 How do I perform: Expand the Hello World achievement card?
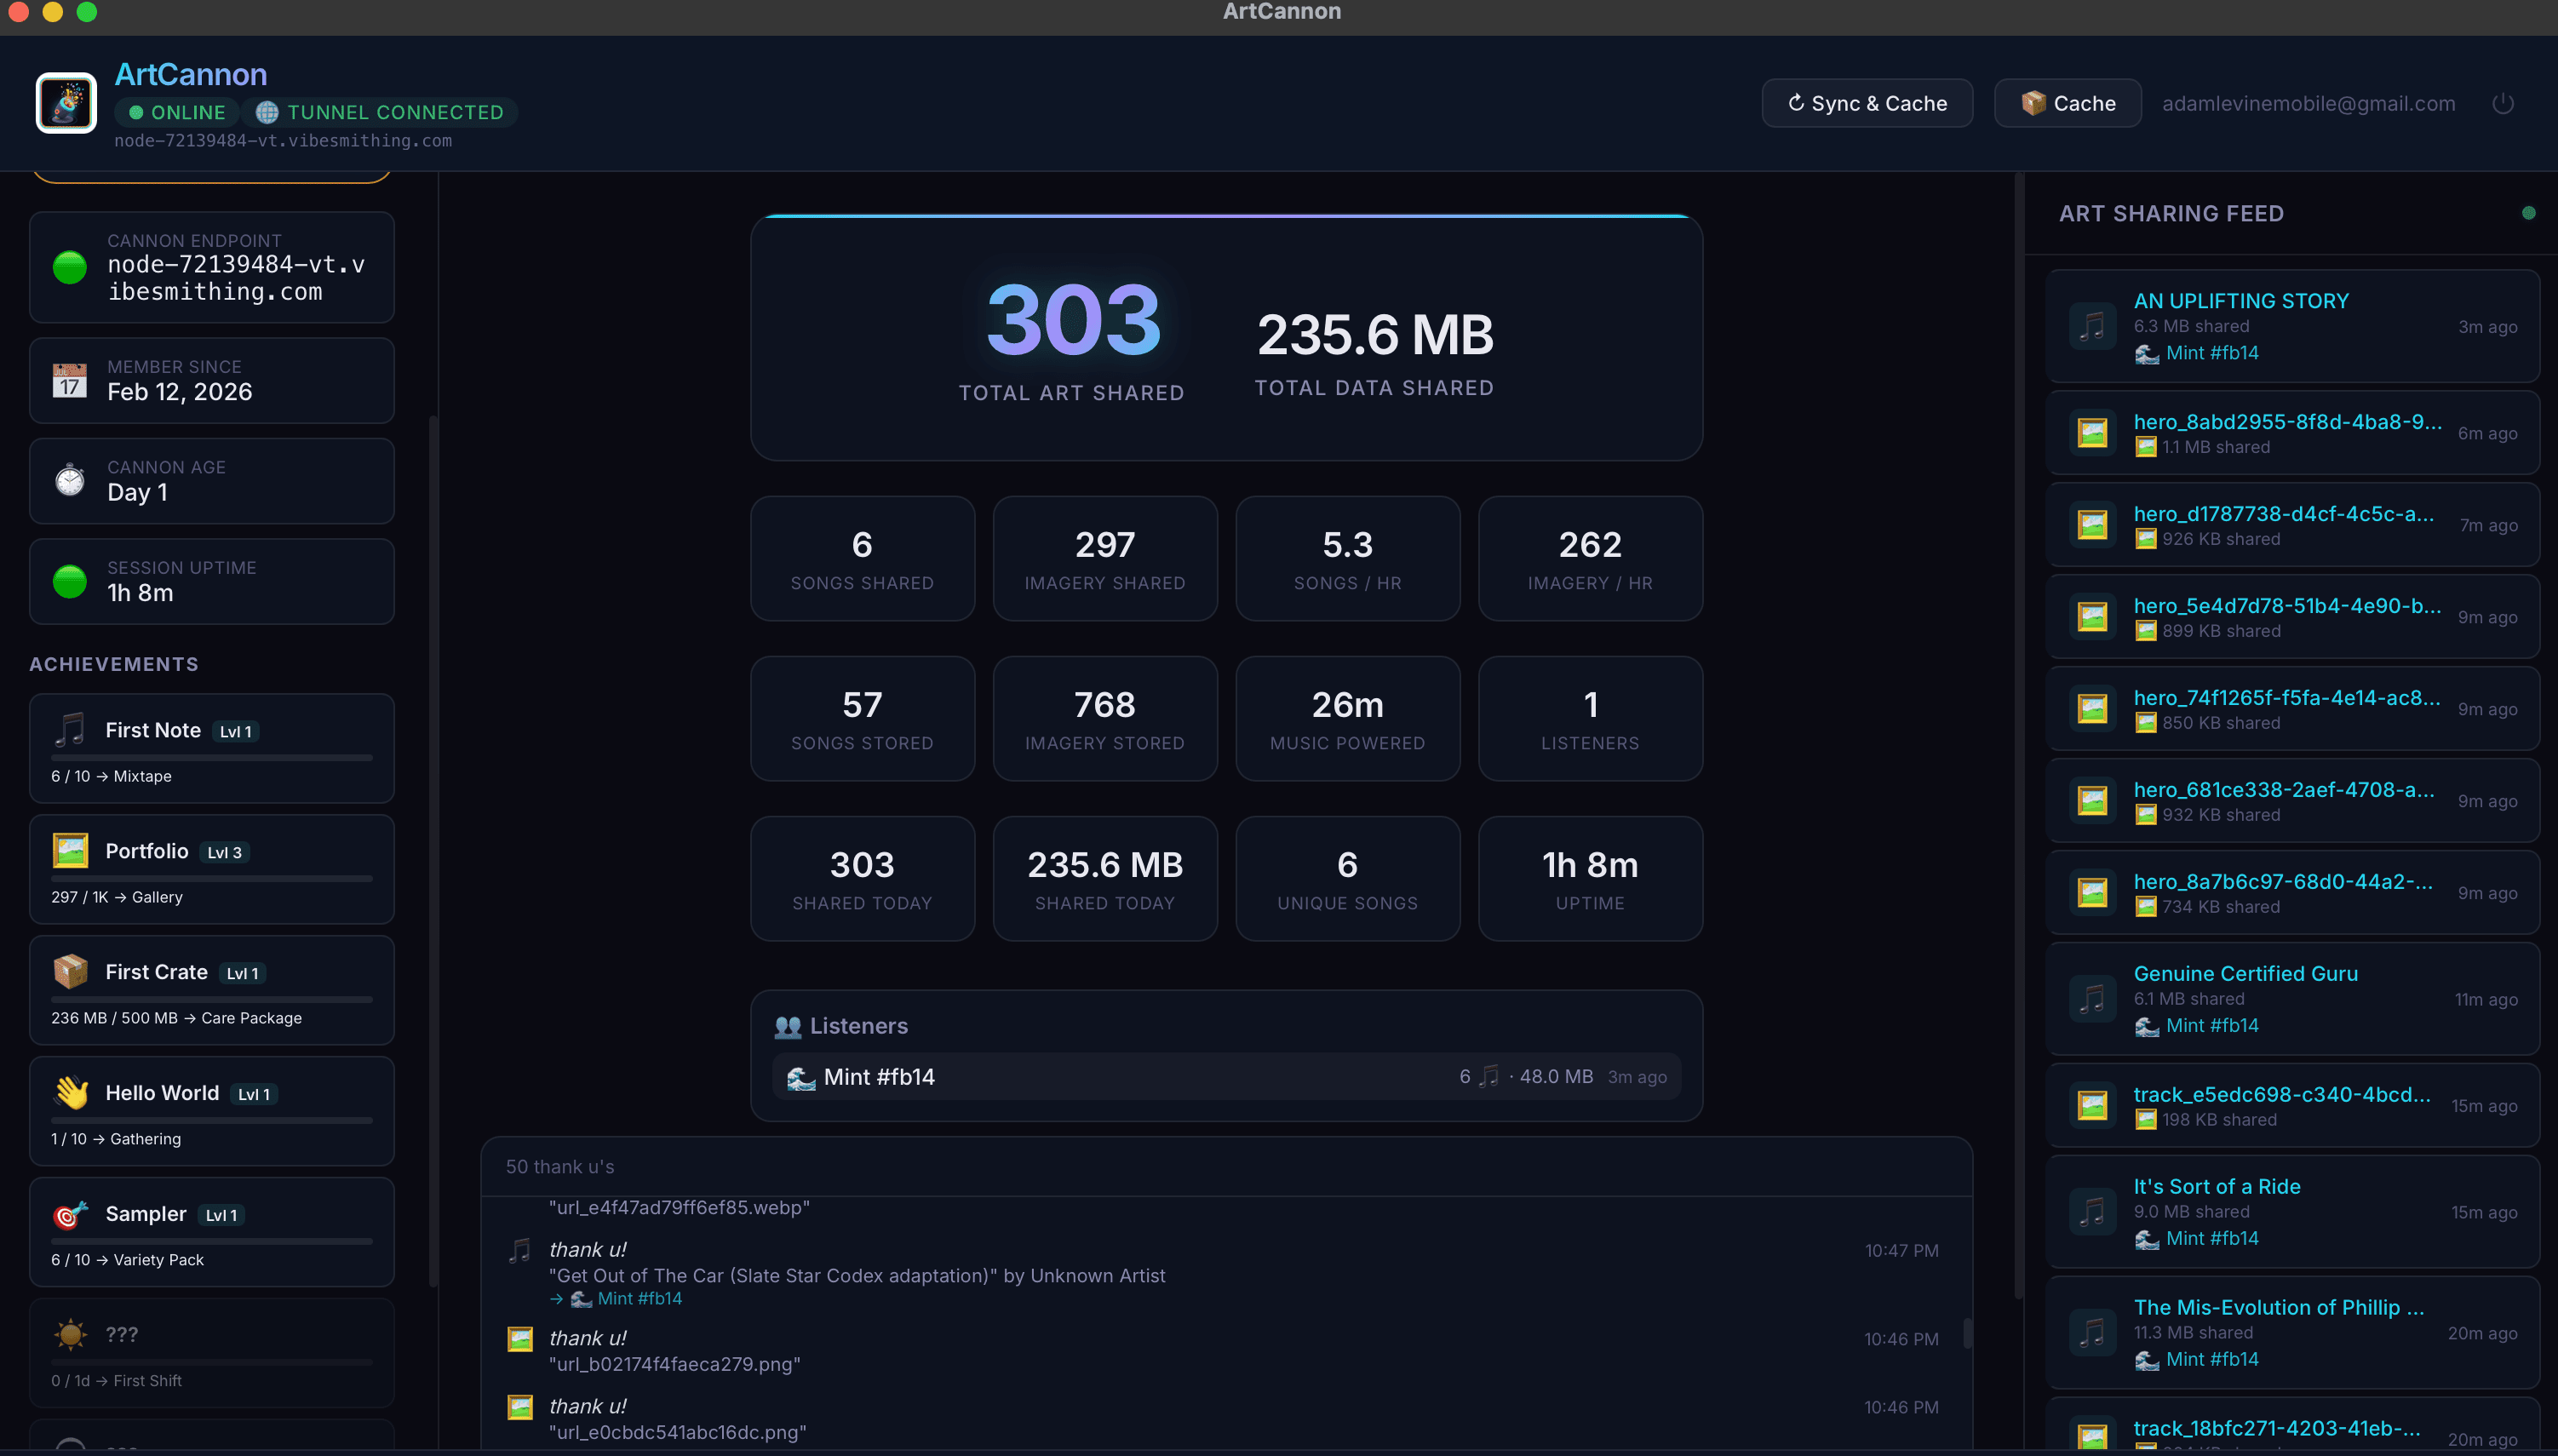pyautogui.click(x=211, y=1111)
